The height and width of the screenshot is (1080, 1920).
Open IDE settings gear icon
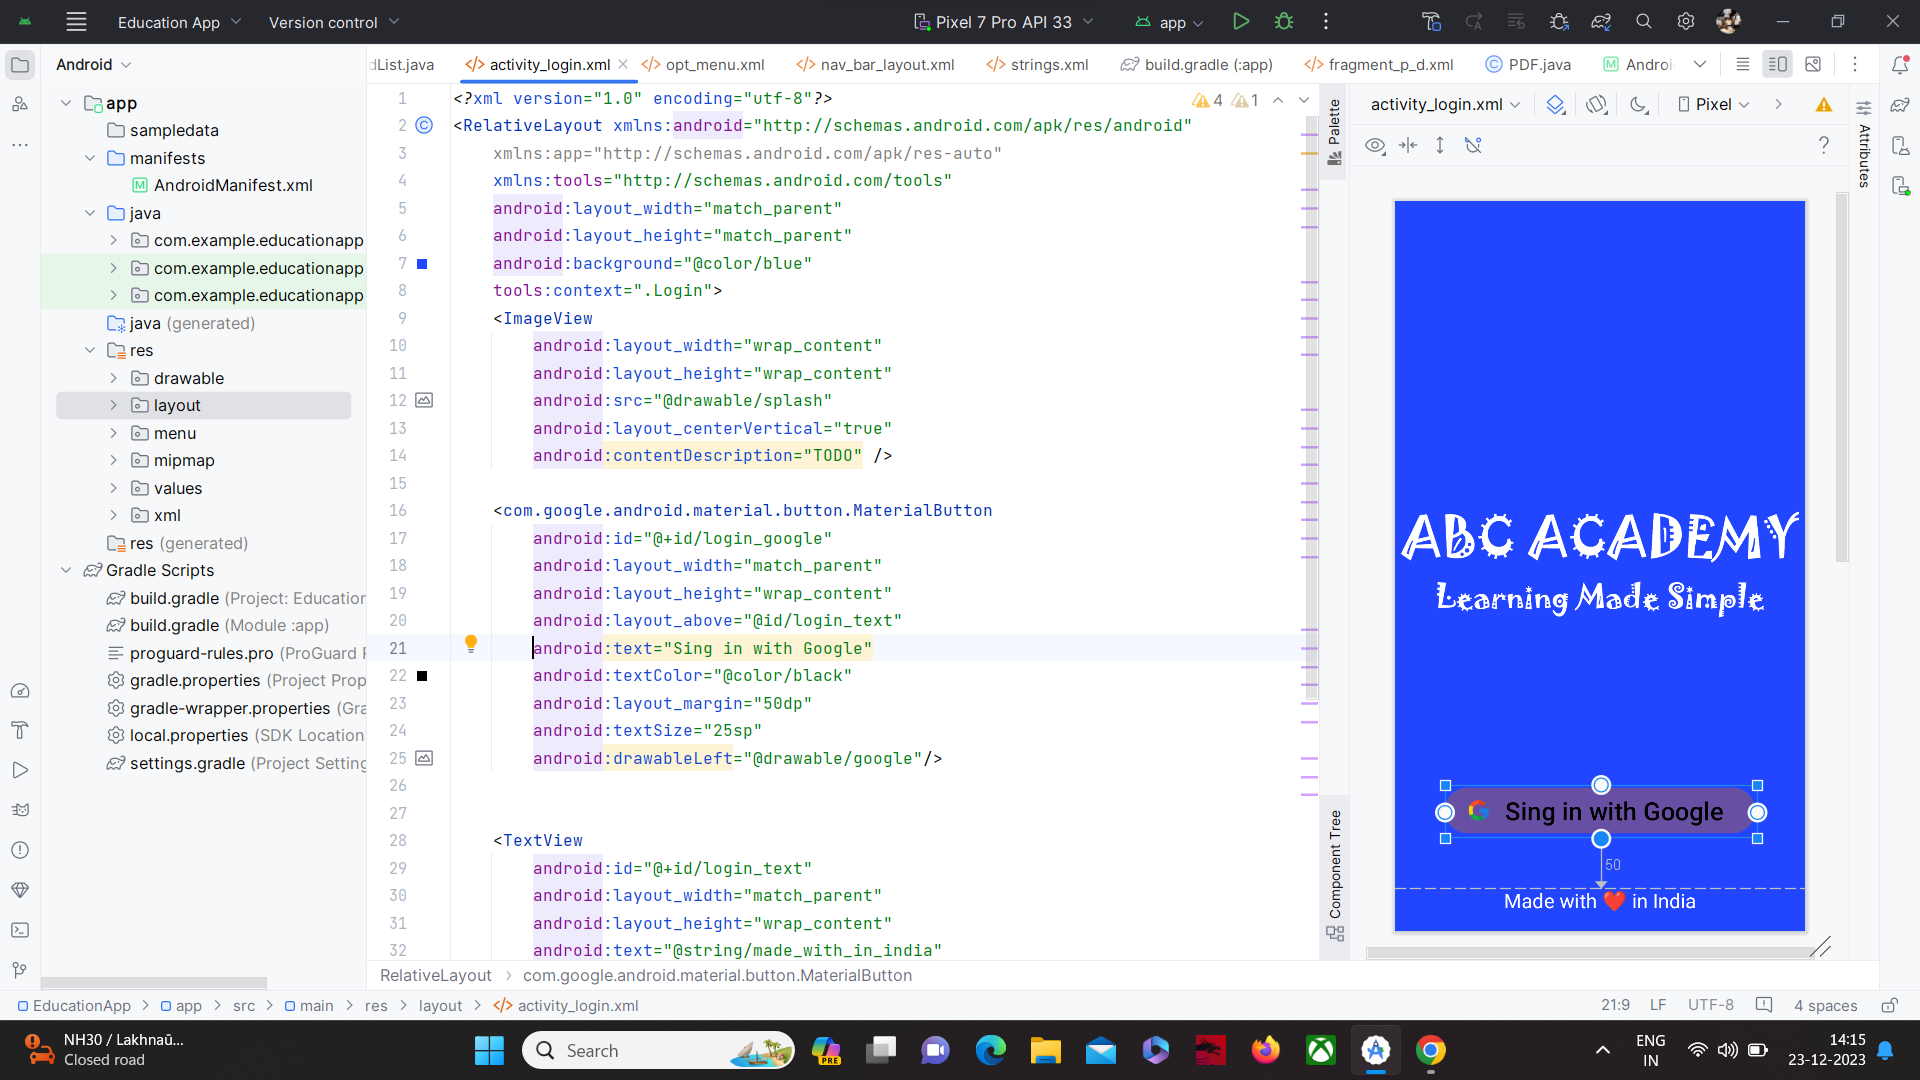1686,22
